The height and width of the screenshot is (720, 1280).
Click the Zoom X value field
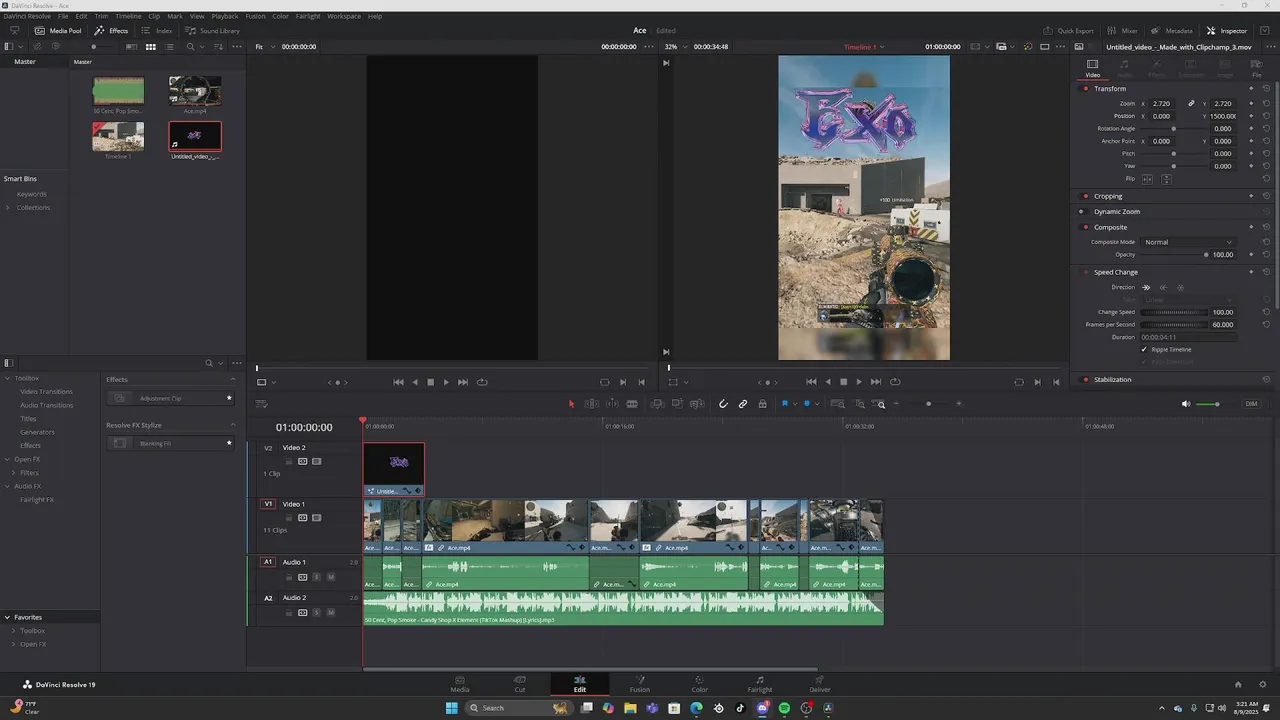click(1164, 104)
